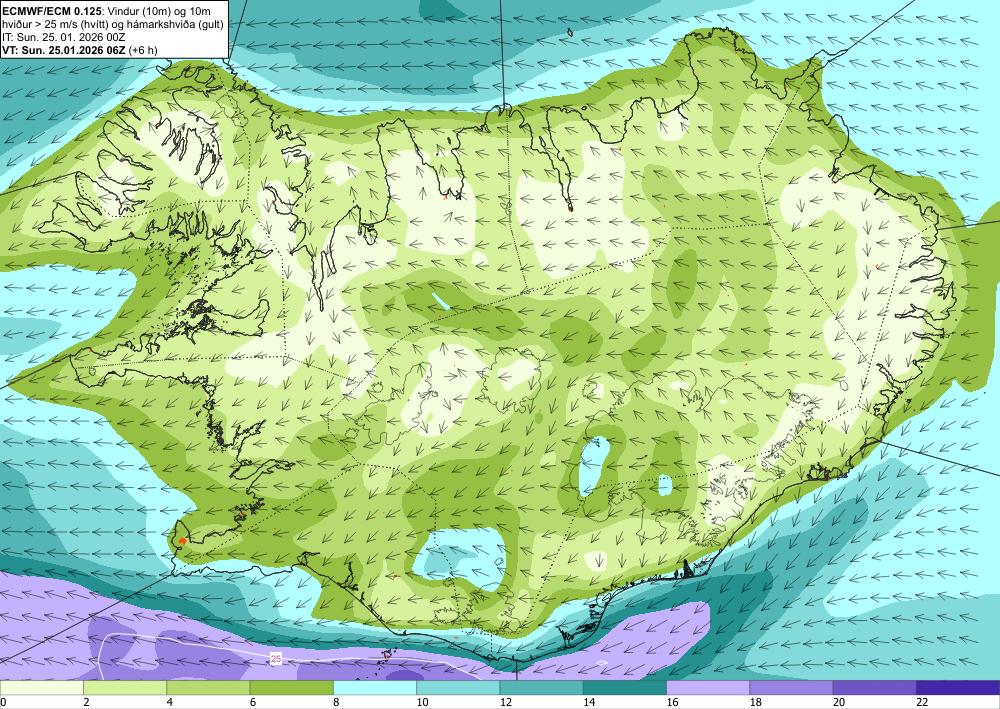Click the 10–12 m/s legend swatch
Image resolution: width=1000 pixels, height=709 pixels.
click(x=459, y=688)
